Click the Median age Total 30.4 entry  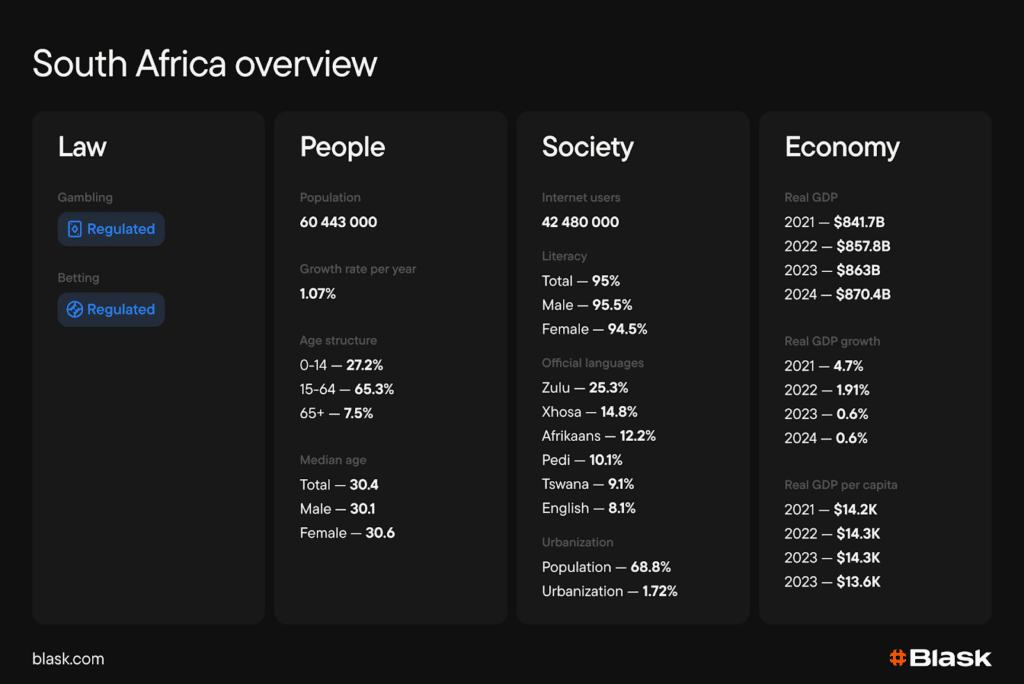[339, 485]
